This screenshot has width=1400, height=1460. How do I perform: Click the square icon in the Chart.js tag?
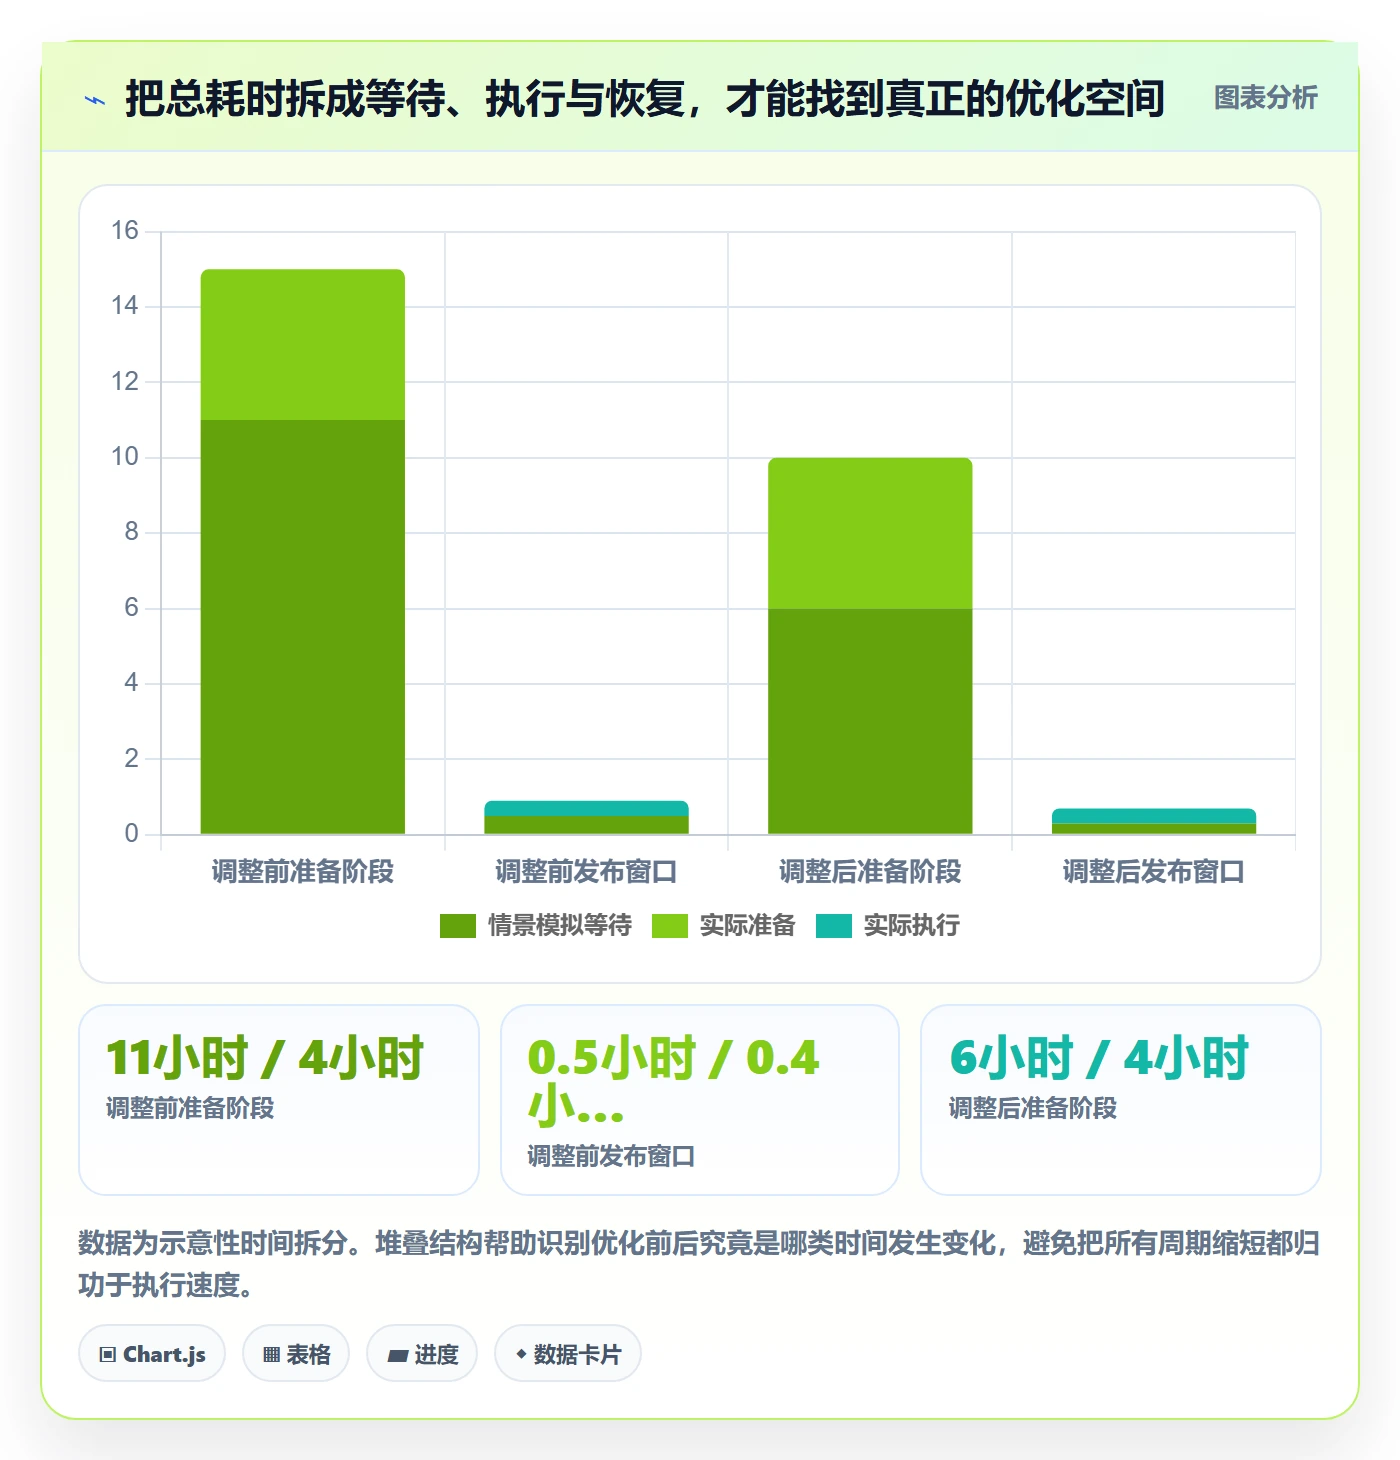point(108,1355)
